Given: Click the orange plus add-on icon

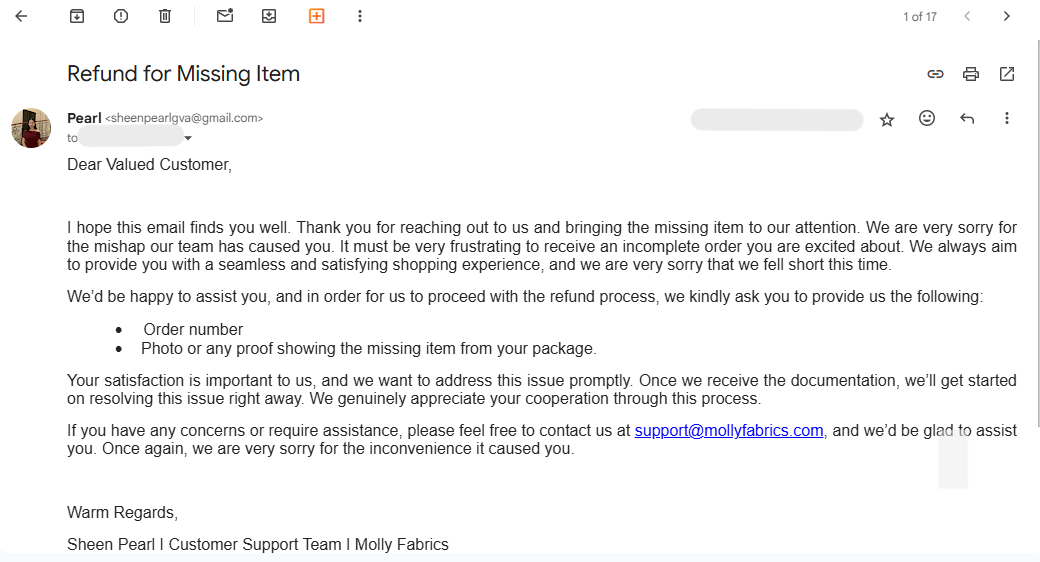Looking at the screenshot, I should 316,16.
